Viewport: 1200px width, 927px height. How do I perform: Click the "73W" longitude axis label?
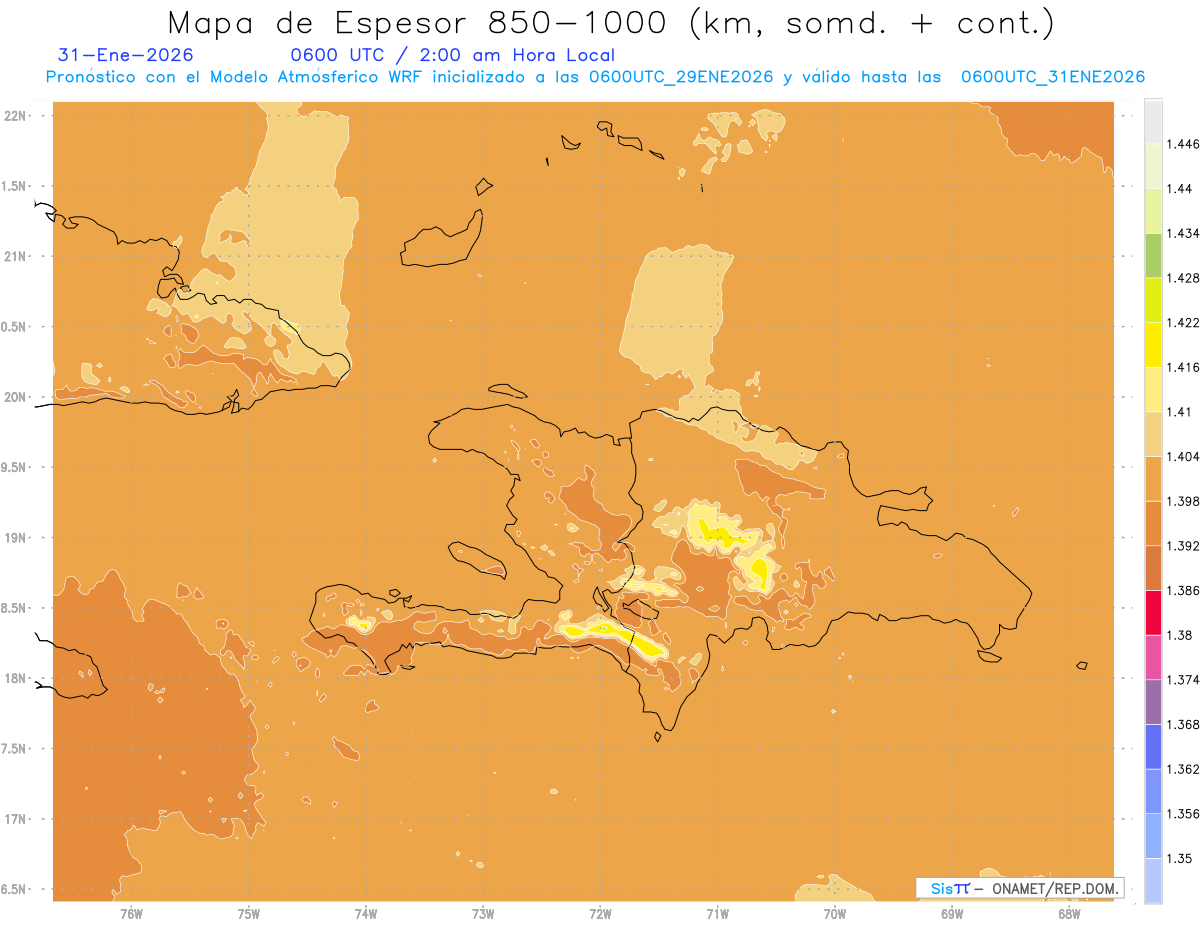coord(483,913)
